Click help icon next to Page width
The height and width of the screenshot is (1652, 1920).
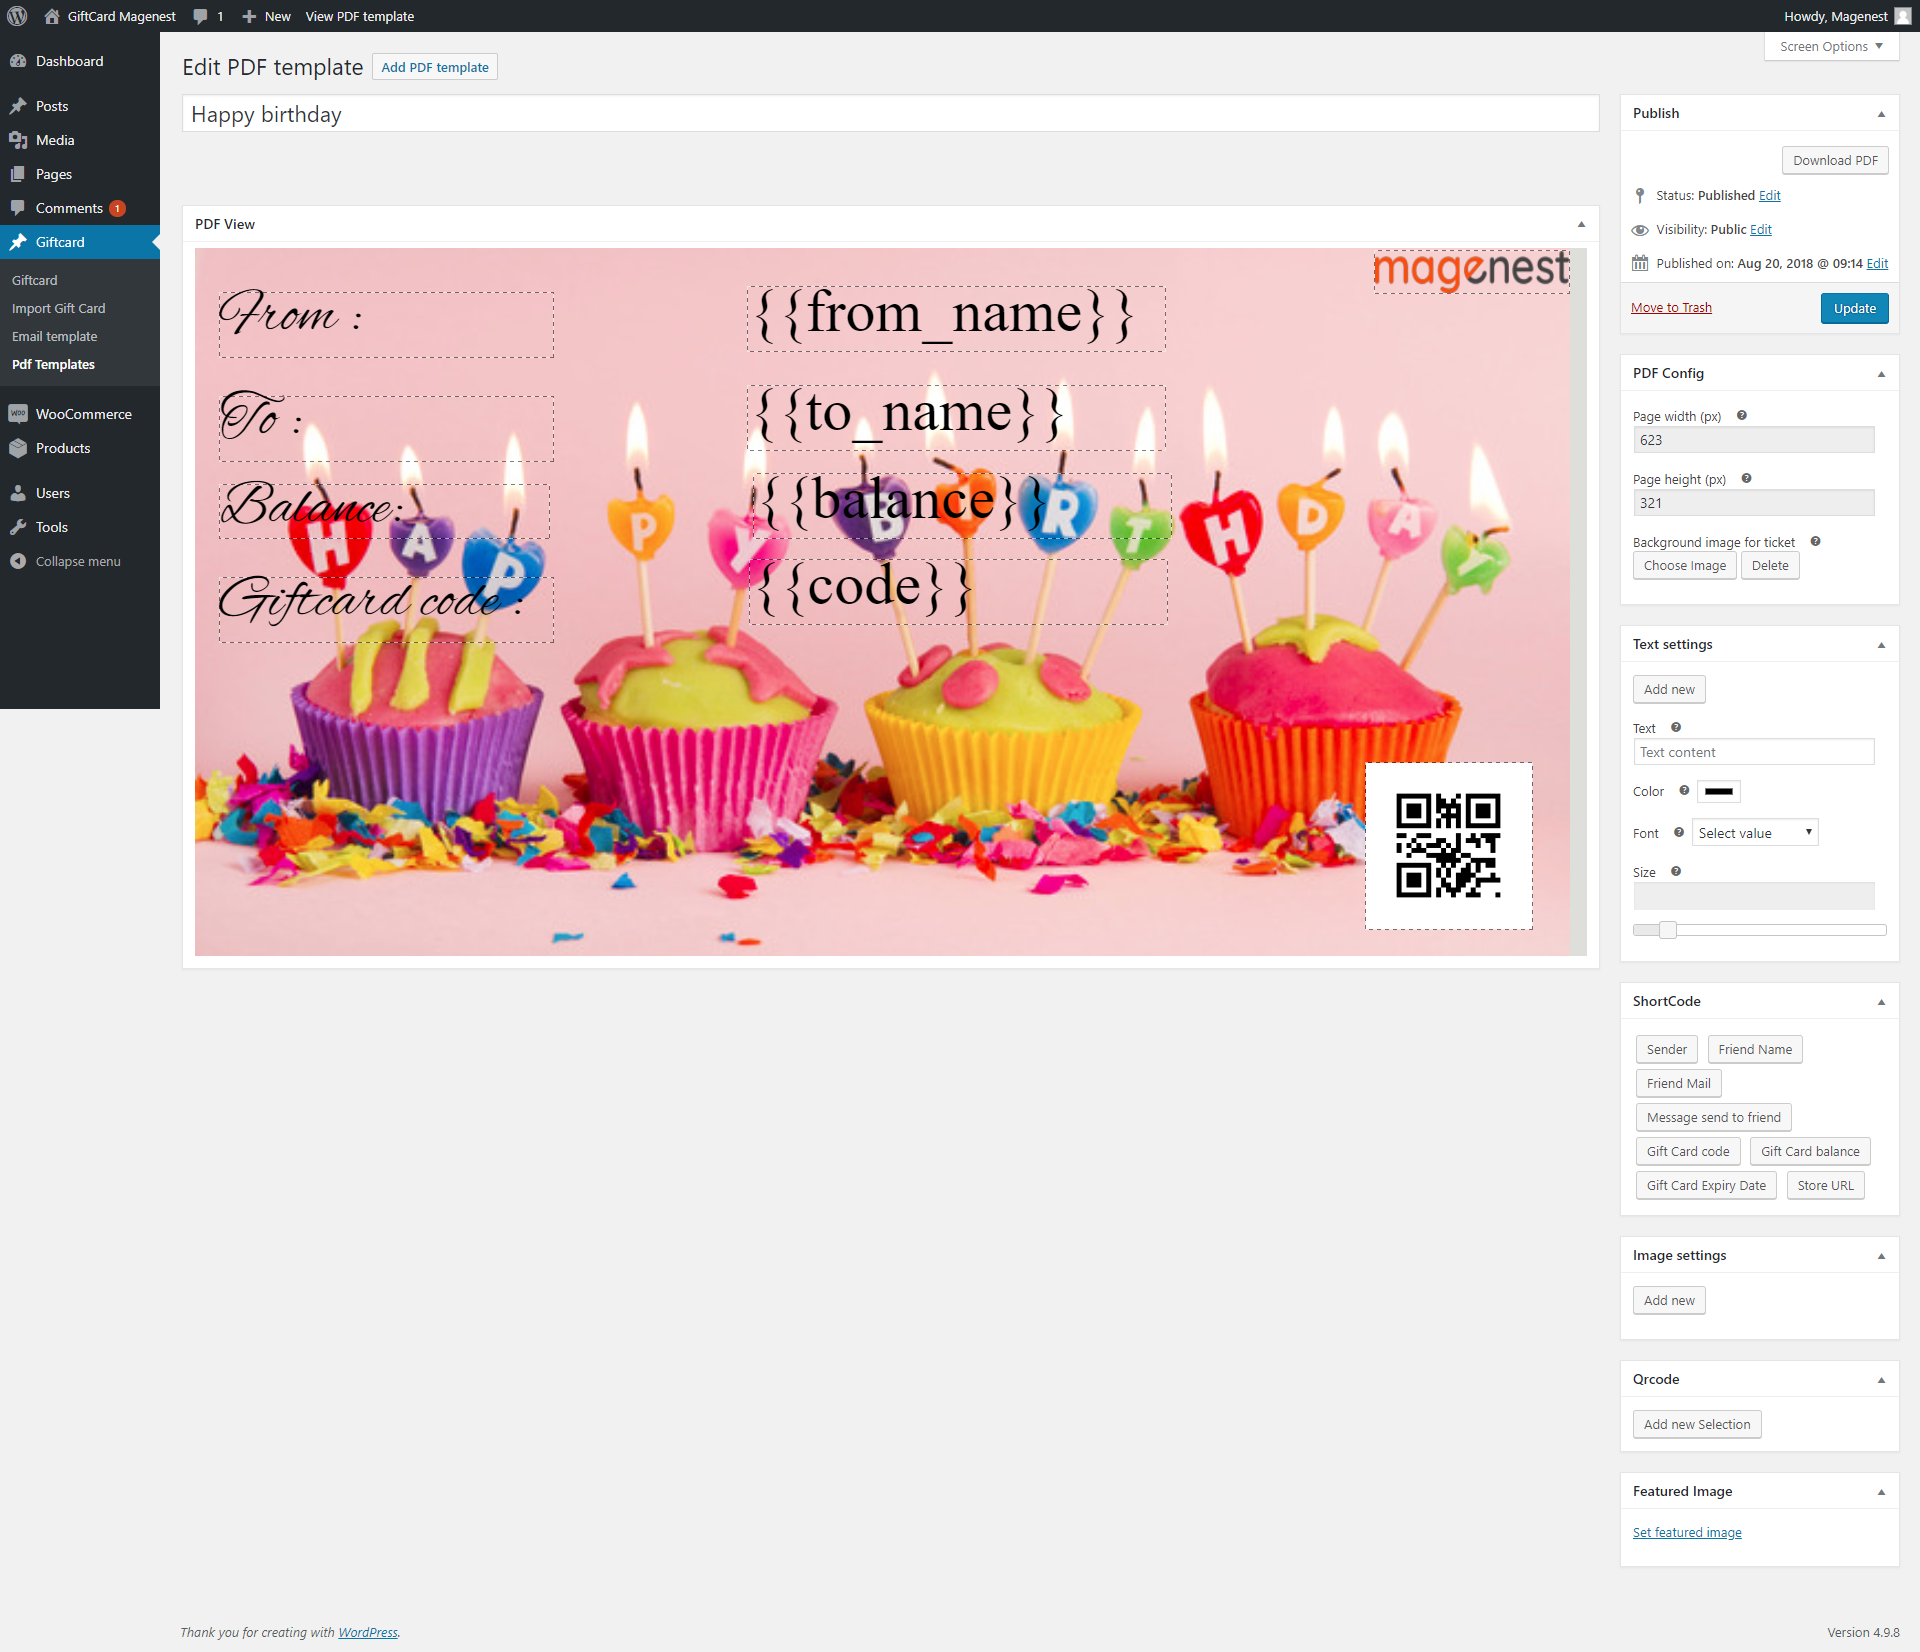1742,416
